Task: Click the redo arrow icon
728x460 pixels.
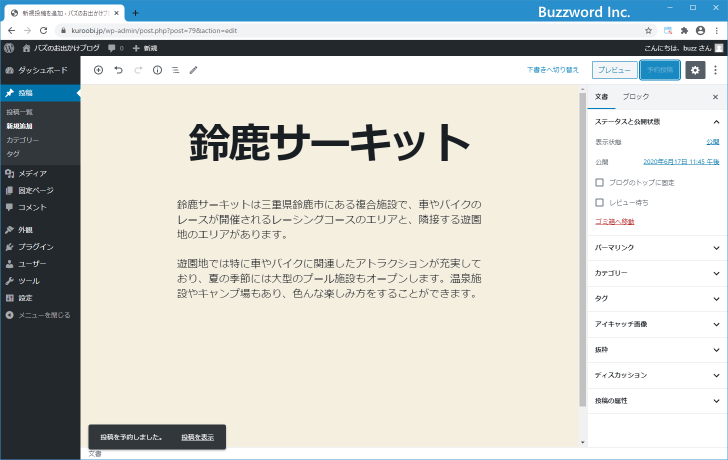Action: click(138, 70)
